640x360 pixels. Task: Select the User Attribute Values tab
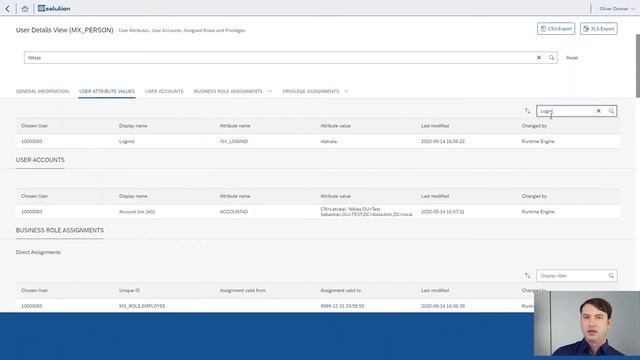click(x=107, y=91)
